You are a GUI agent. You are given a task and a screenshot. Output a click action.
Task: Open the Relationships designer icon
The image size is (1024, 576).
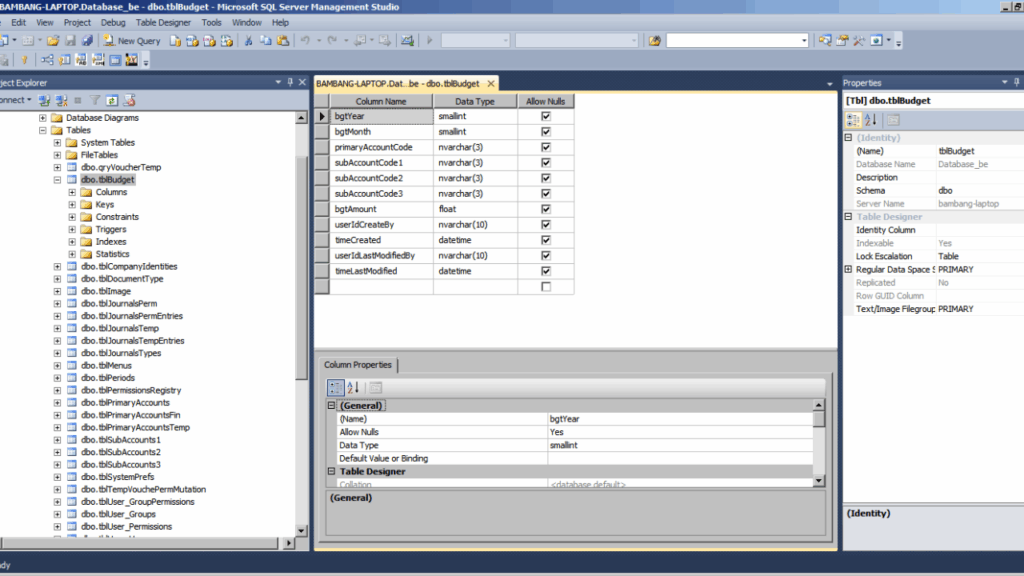[x=46, y=60]
